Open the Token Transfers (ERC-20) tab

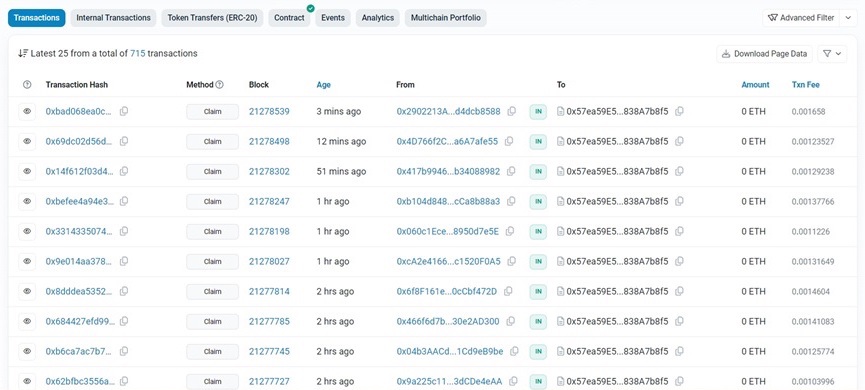tap(212, 18)
